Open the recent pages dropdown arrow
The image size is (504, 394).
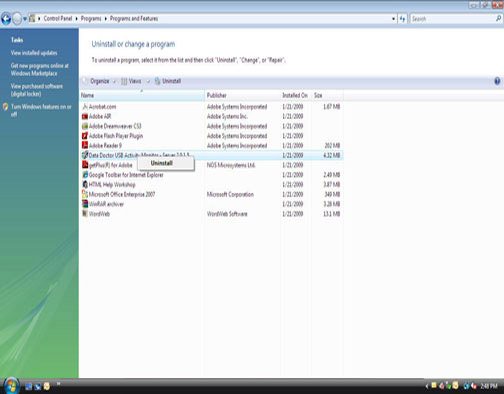pyautogui.click(x=25, y=19)
